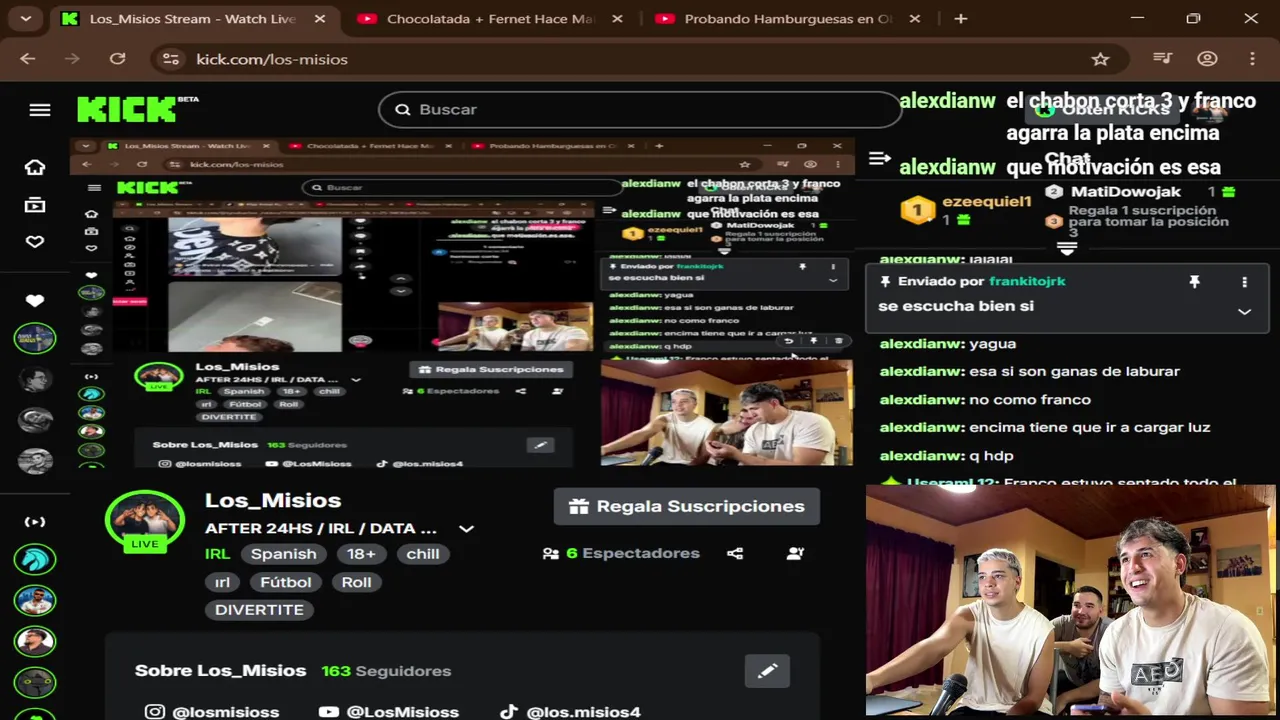Open Following via the outlined heart icon

(35, 242)
